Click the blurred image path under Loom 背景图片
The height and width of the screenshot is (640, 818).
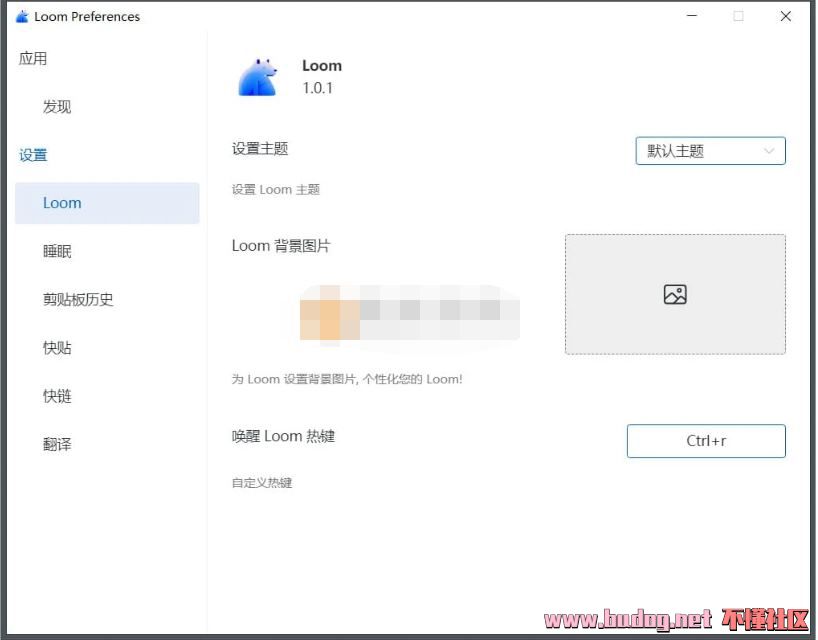click(410, 313)
